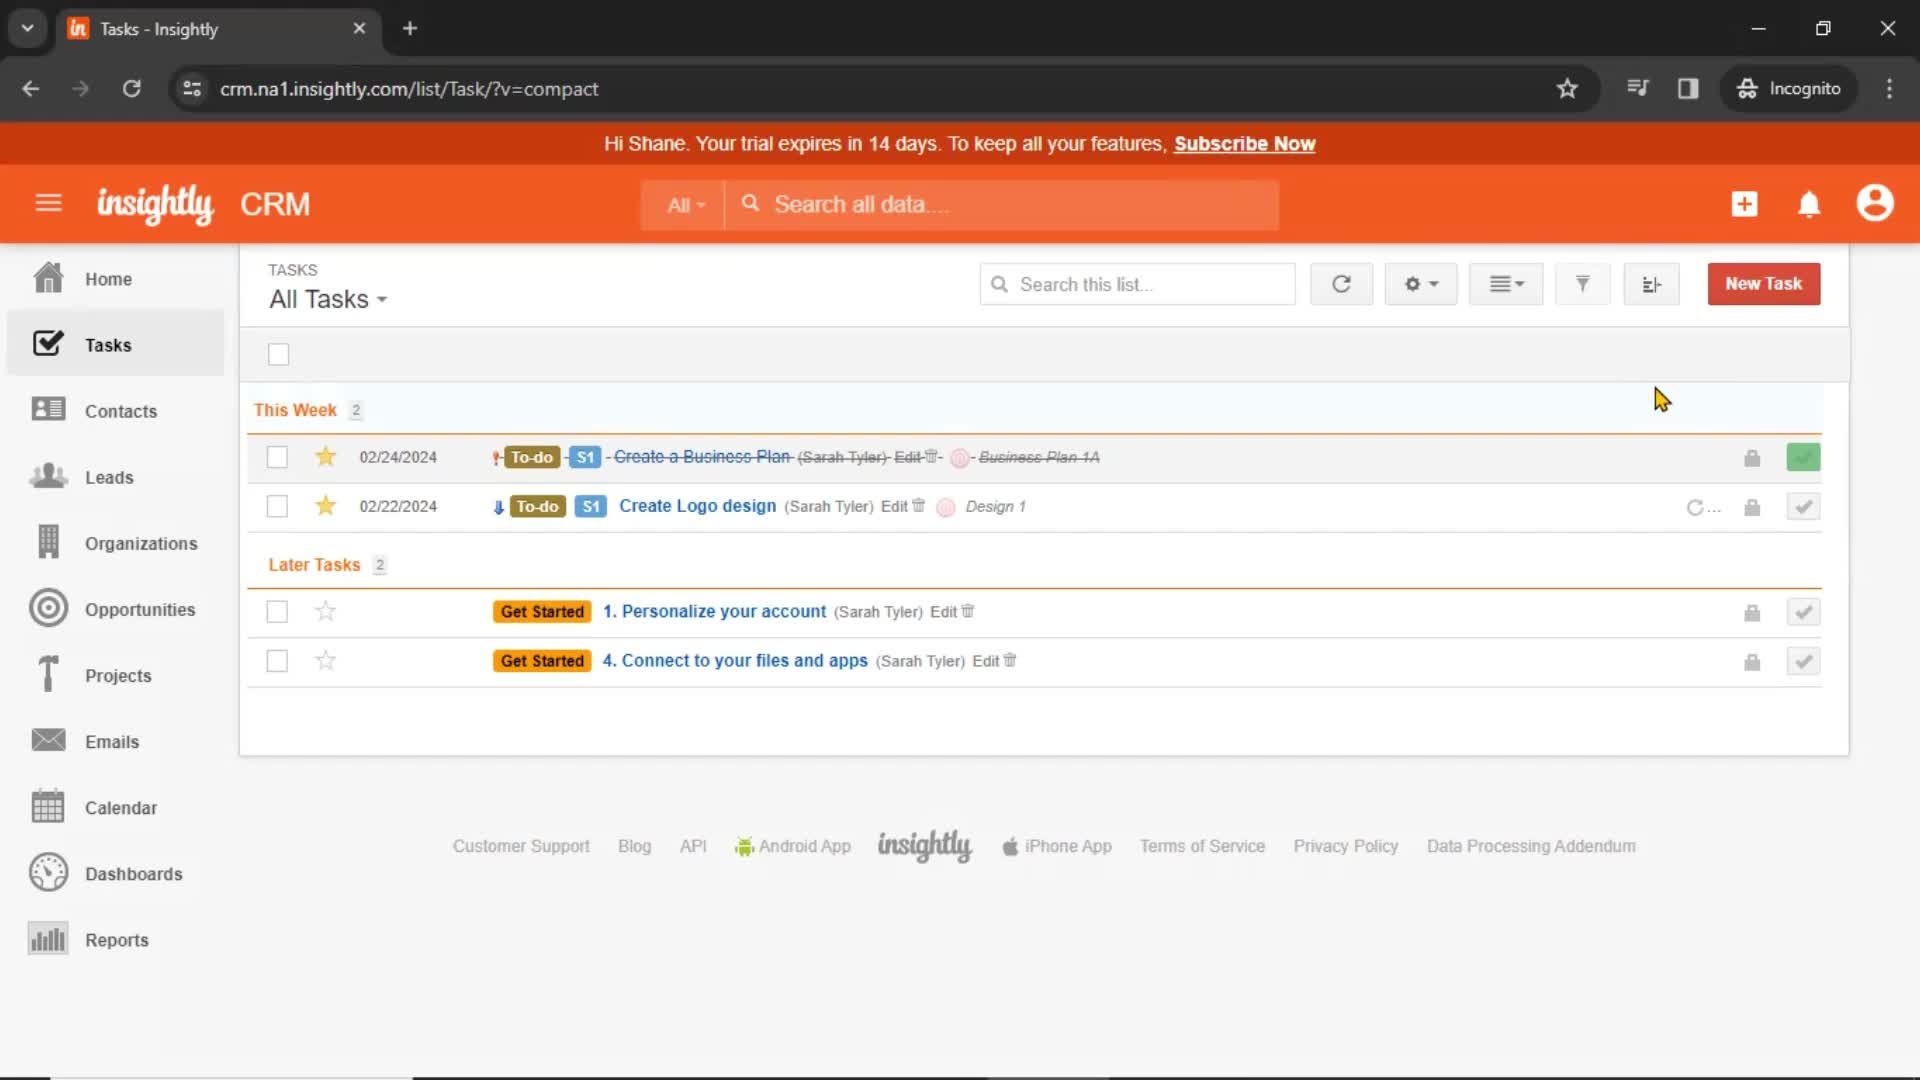Toggle the checkbox for Personalize your account
This screenshot has width=1920, height=1080.
(278, 611)
